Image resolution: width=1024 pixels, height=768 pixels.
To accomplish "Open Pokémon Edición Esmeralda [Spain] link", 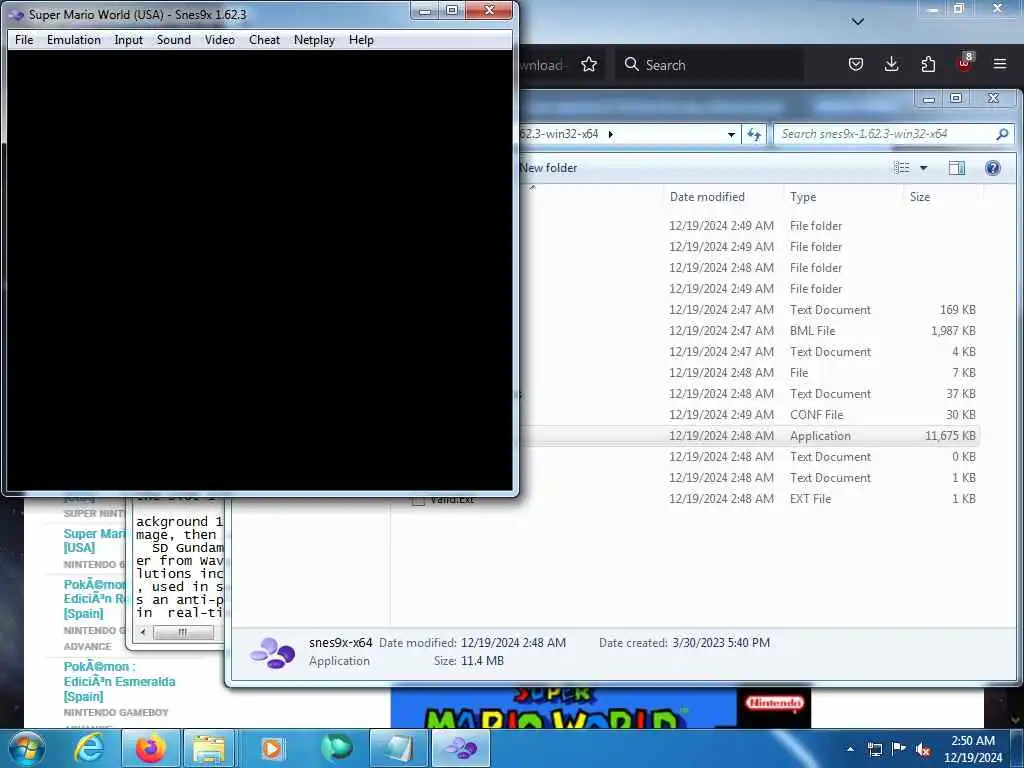I will pos(120,681).
